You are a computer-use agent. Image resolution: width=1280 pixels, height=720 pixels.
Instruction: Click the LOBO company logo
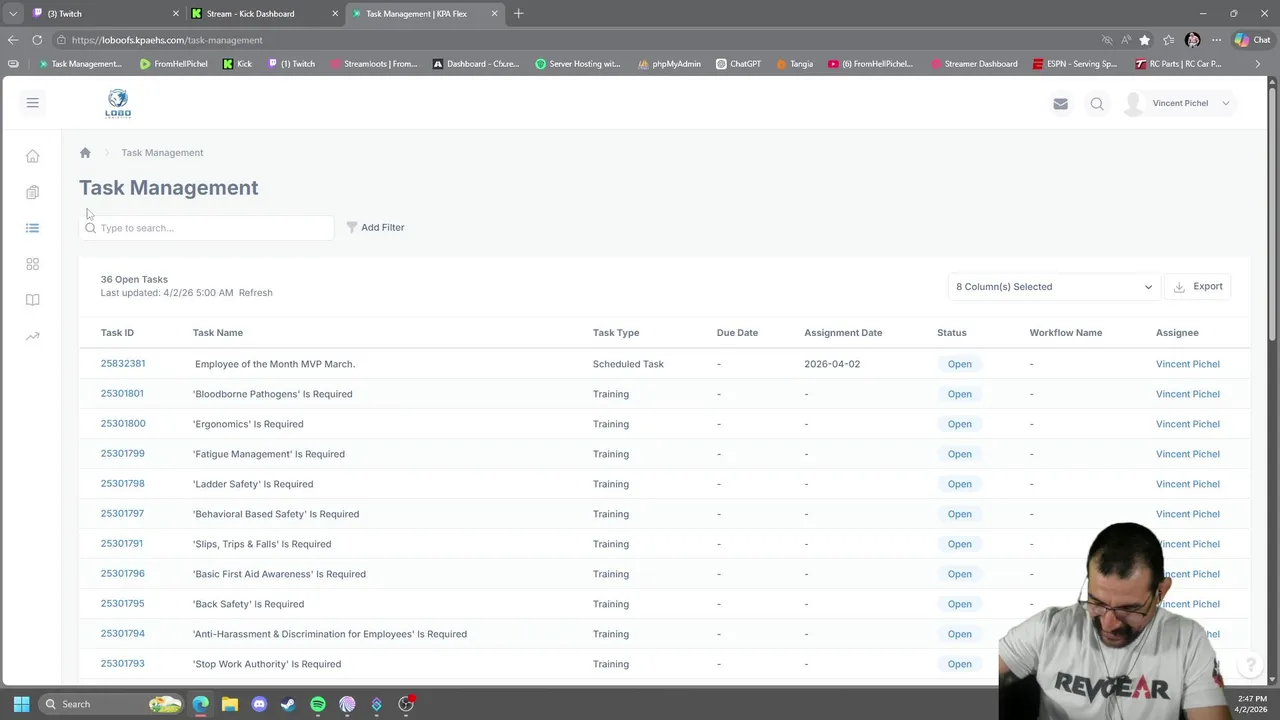coord(118,103)
